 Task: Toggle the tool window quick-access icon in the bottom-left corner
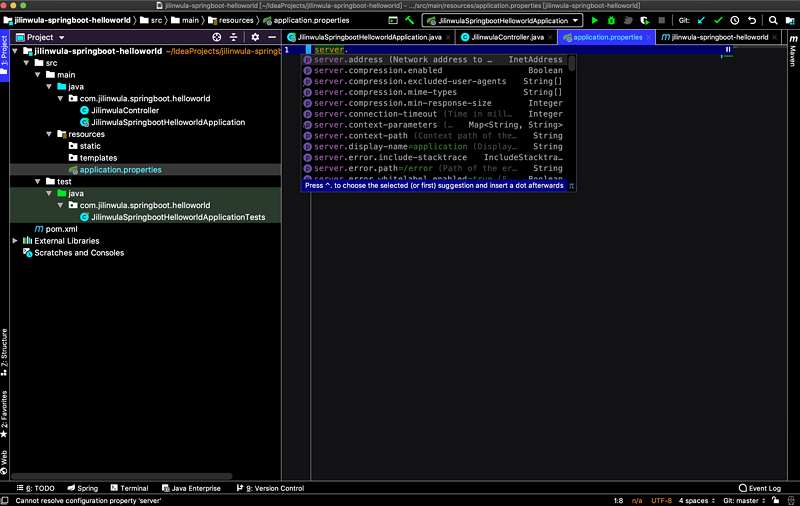click(4, 501)
